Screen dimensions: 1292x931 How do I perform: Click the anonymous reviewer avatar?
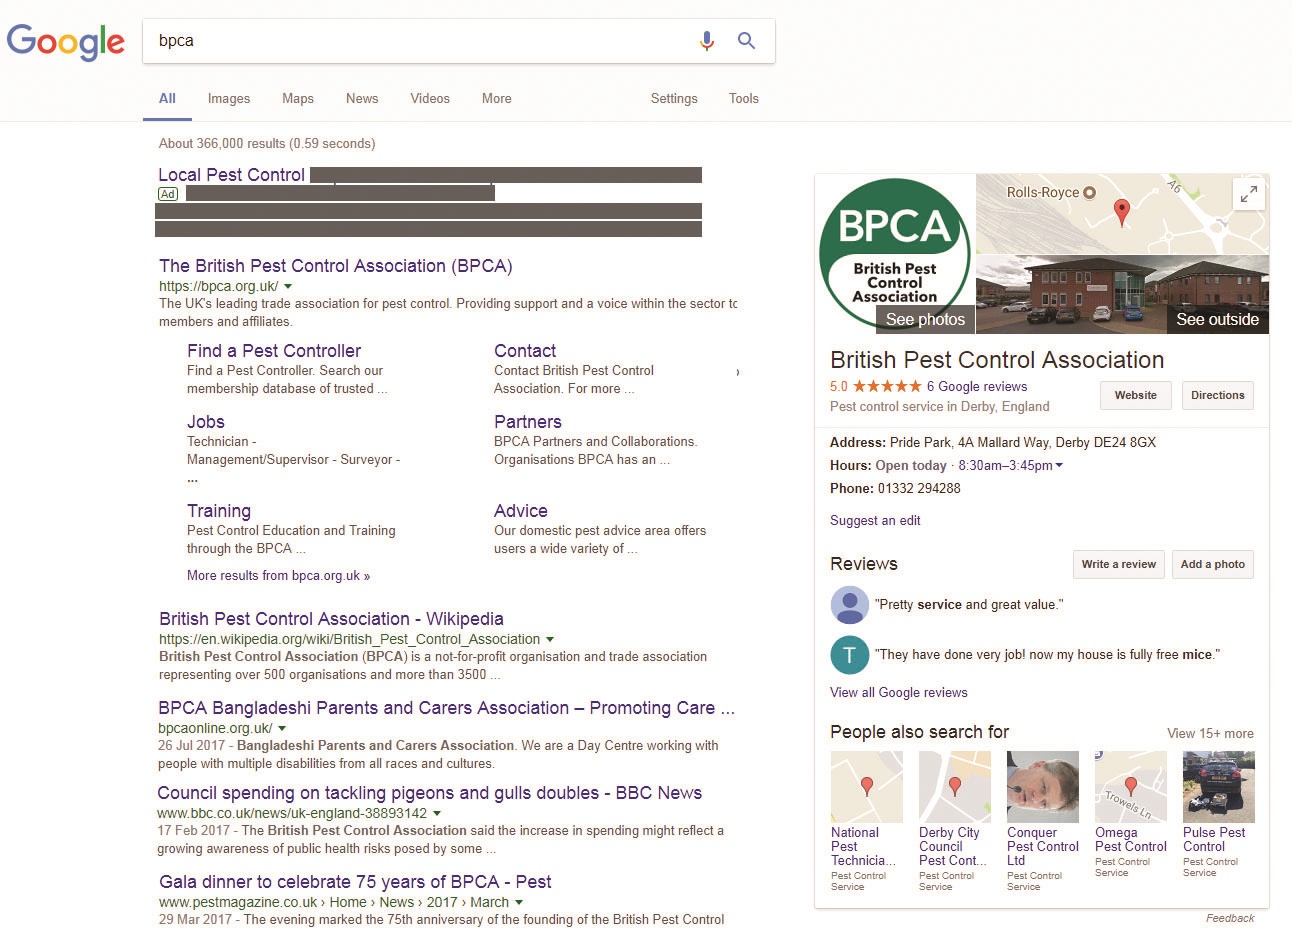(x=849, y=605)
